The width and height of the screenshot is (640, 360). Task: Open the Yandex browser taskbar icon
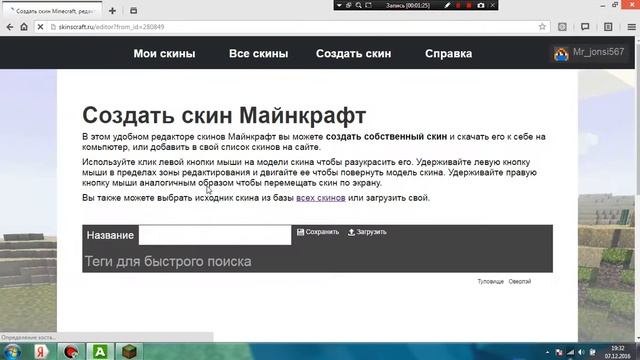(x=40, y=351)
